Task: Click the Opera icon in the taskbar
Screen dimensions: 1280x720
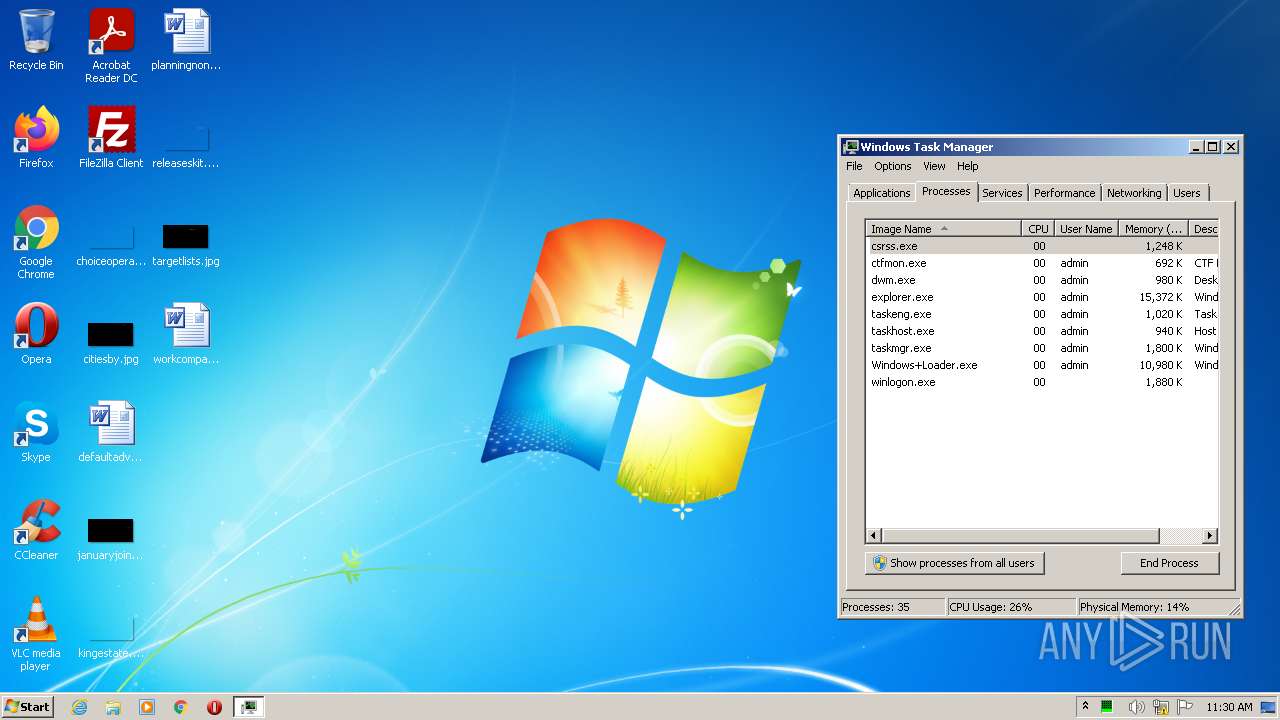Action: [x=214, y=707]
